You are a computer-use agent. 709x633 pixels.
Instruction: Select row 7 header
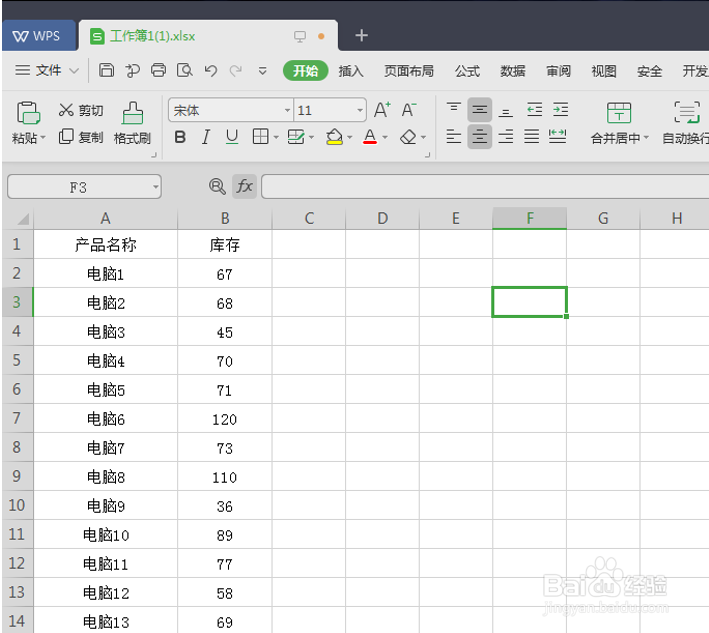(17, 418)
